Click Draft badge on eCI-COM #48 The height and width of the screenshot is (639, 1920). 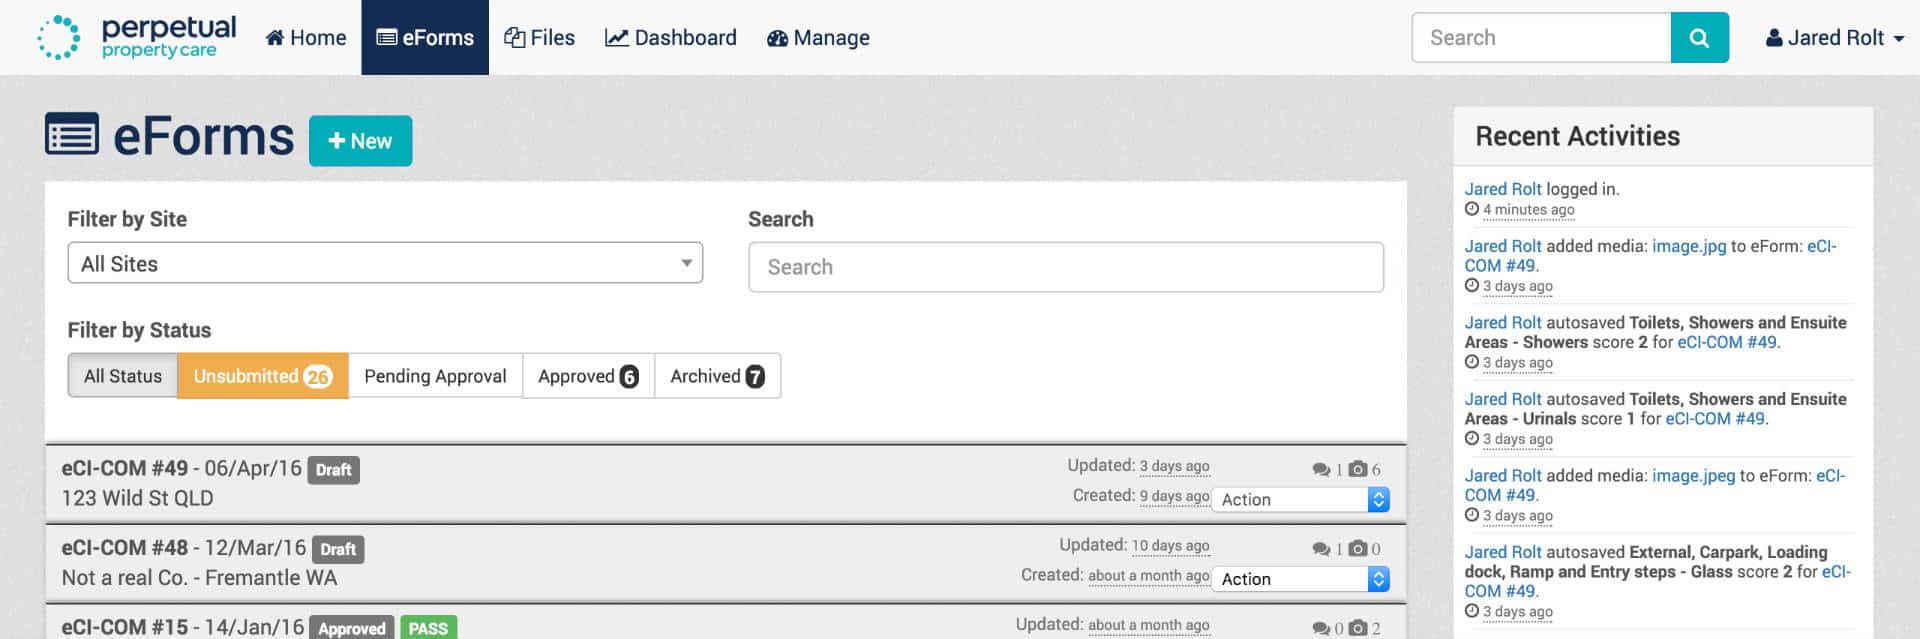338,549
